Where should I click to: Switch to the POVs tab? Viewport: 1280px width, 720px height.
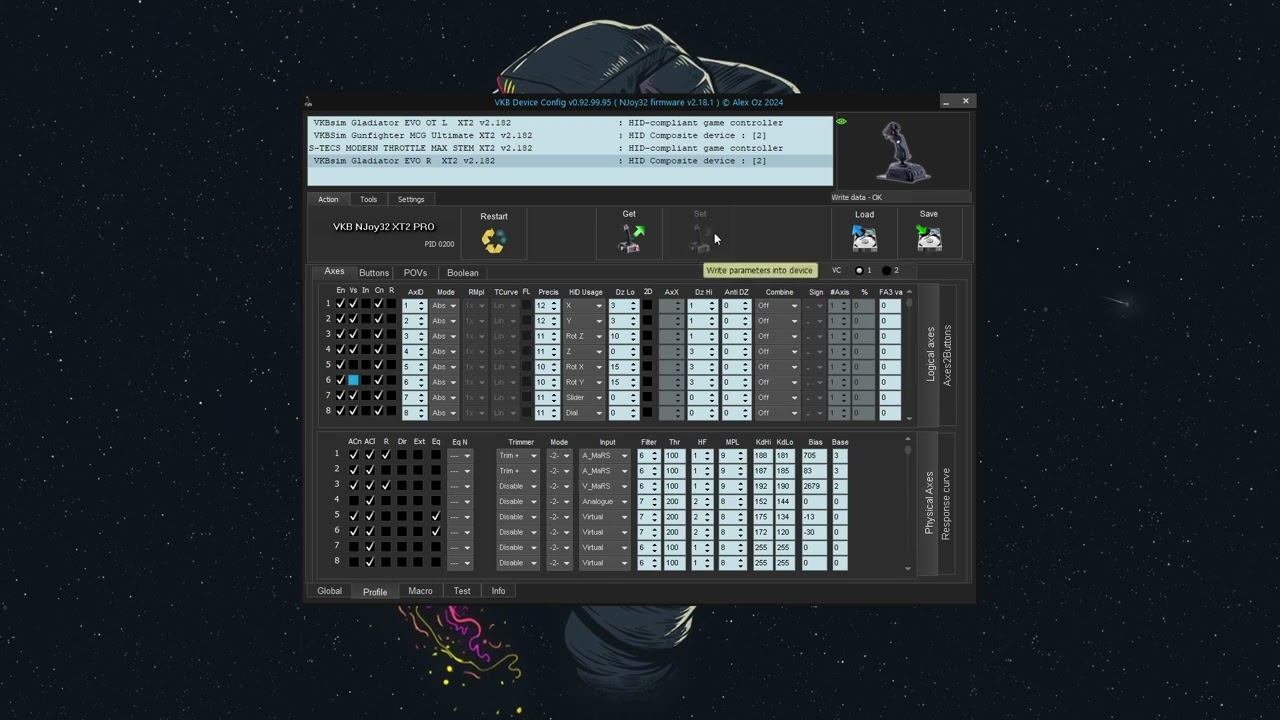point(415,273)
